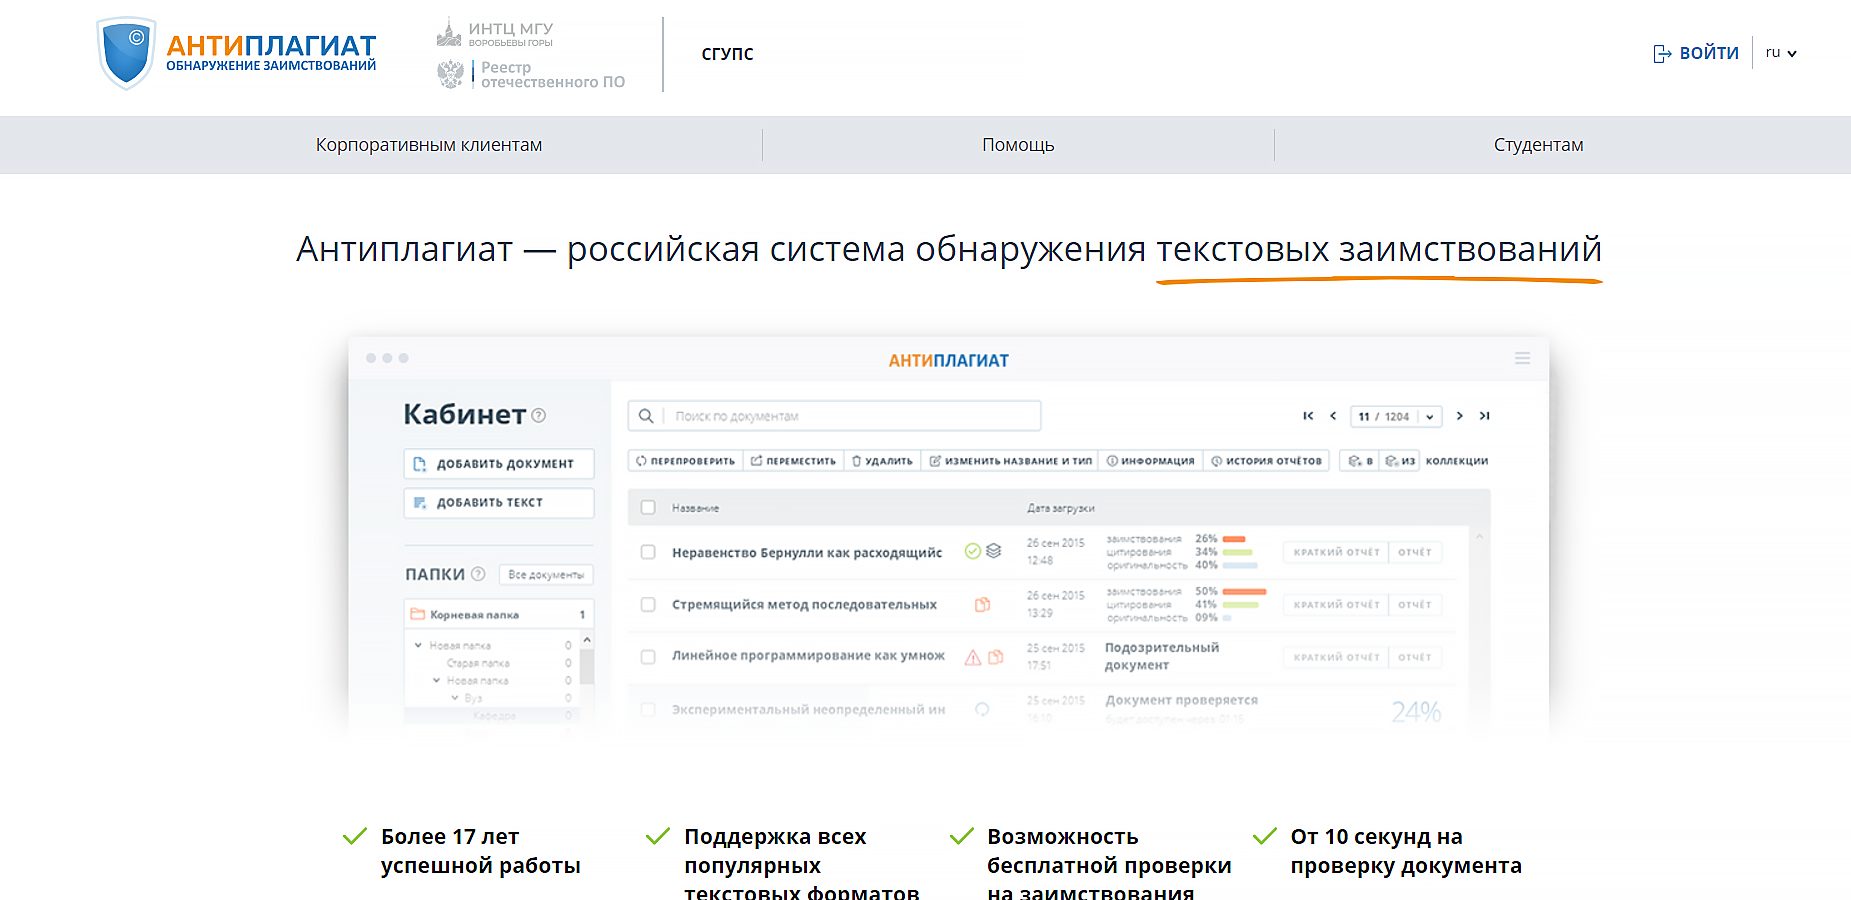This screenshot has height=900, width=1851.
Task: Click the Переместить toolbar button
Action: pyautogui.click(x=794, y=461)
